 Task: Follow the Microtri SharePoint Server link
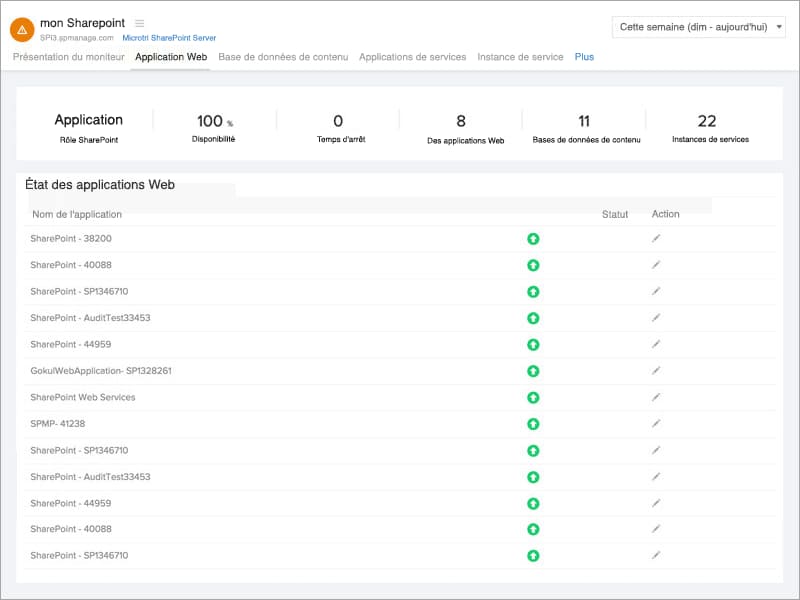point(169,37)
